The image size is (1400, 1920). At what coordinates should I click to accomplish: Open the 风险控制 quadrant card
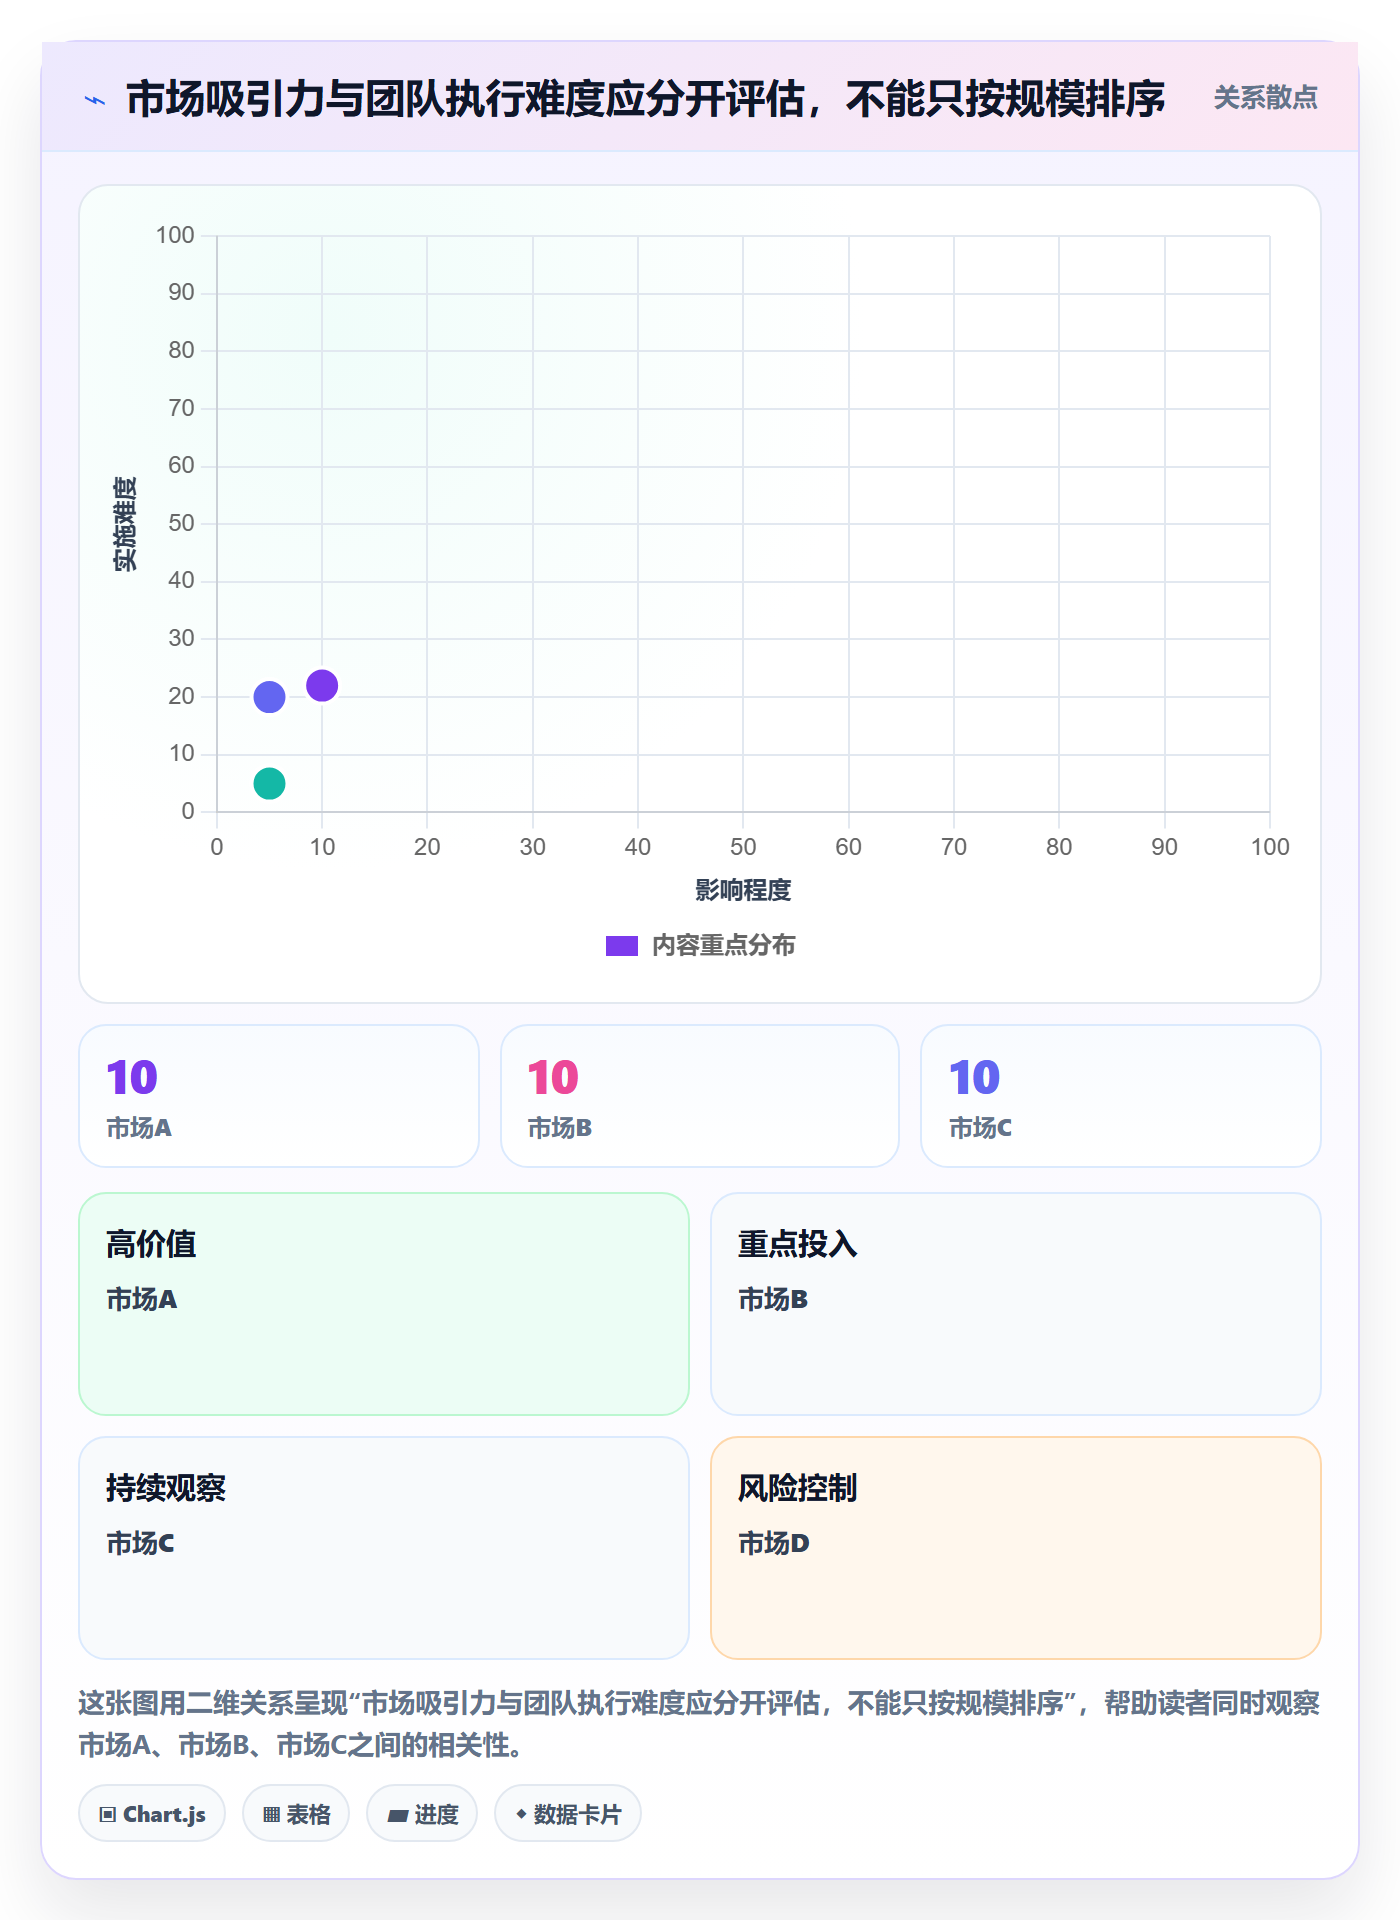pos(1016,1548)
